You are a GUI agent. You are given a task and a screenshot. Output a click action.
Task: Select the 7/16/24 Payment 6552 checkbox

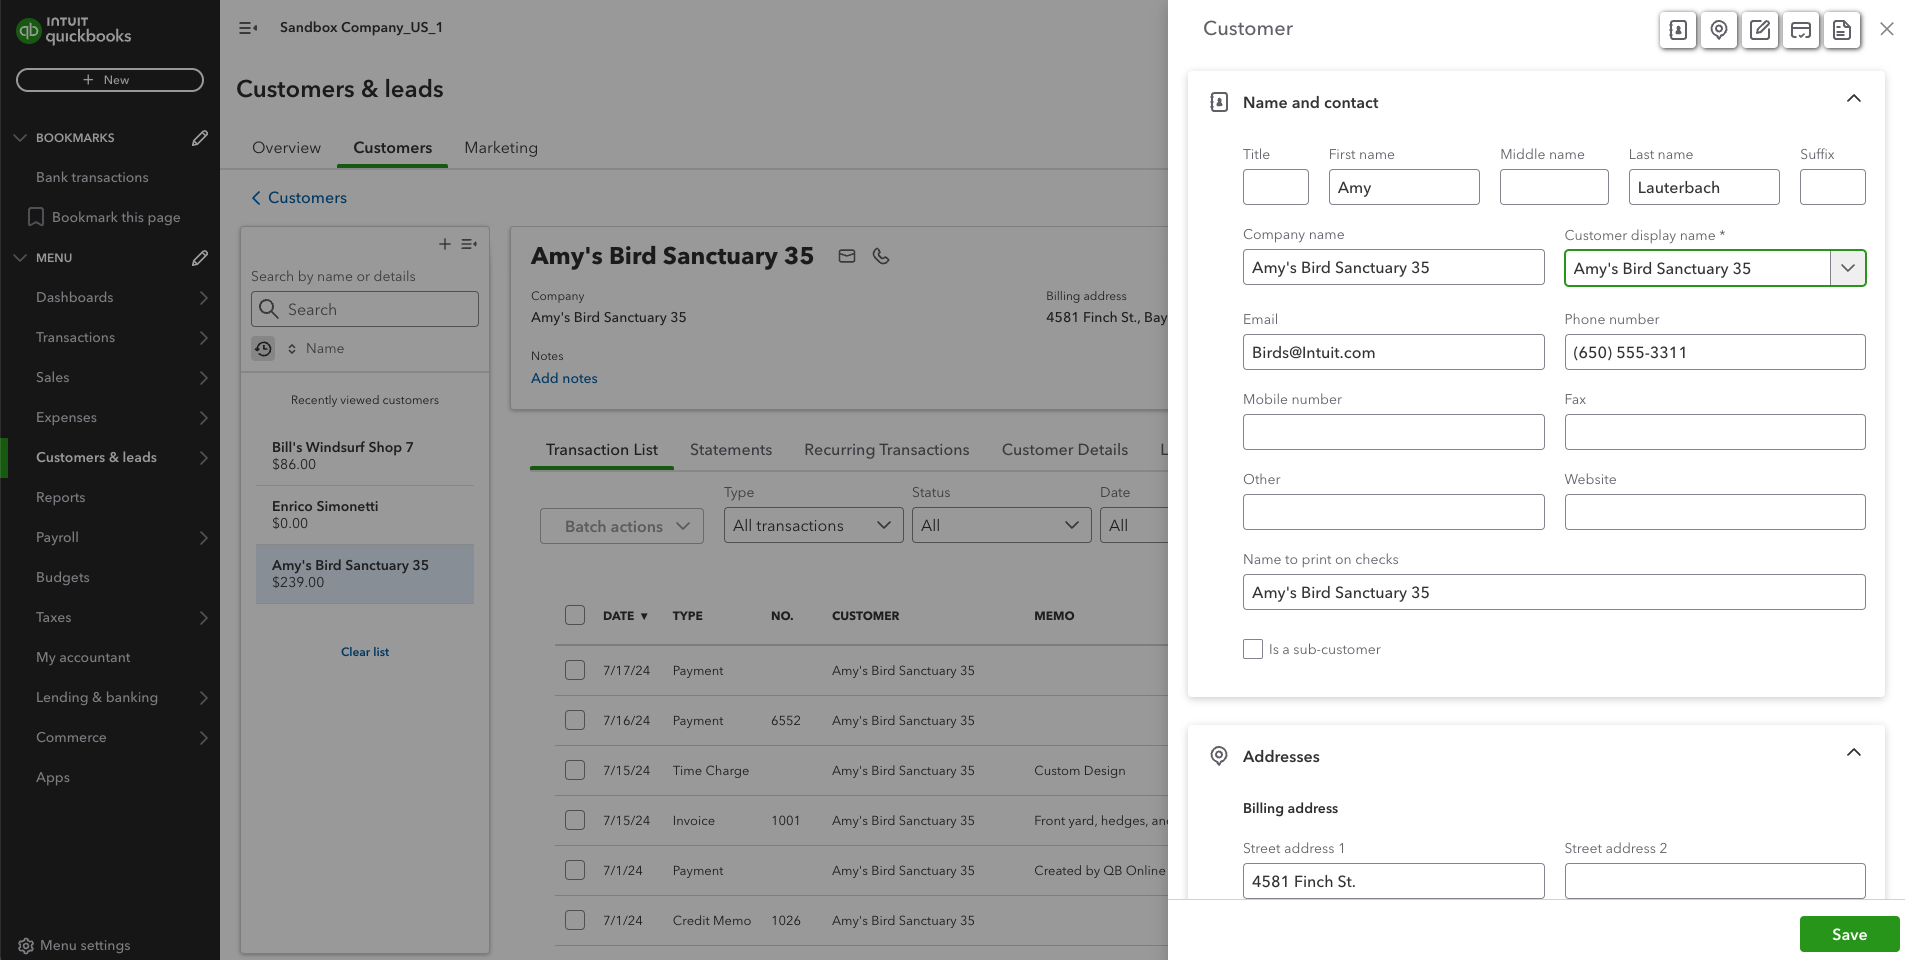click(x=575, y=720)
